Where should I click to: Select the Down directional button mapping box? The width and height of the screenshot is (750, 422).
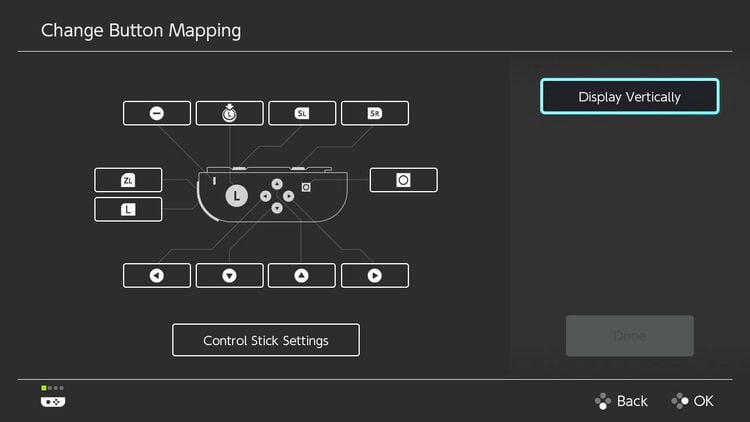230,276
